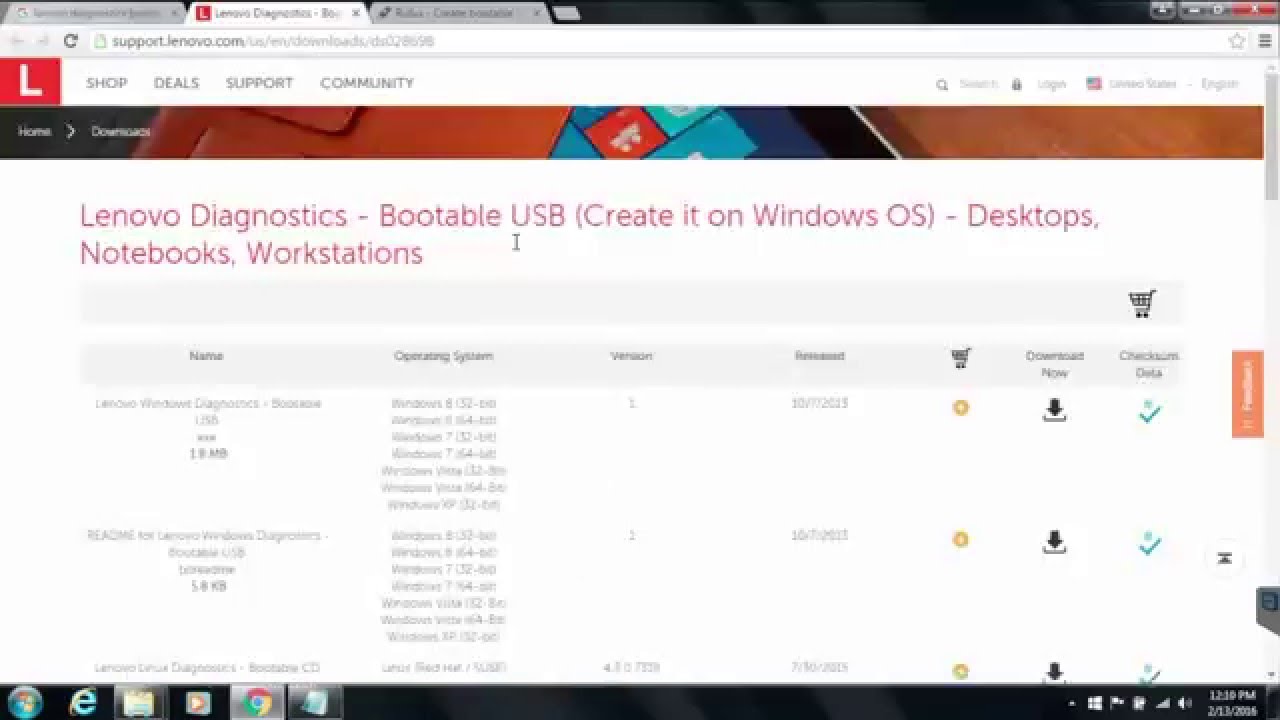Click the orange Feedback tab
Image resolution: width=1280 pixels, height=720 pixels.
click(x=1247, y=394)
